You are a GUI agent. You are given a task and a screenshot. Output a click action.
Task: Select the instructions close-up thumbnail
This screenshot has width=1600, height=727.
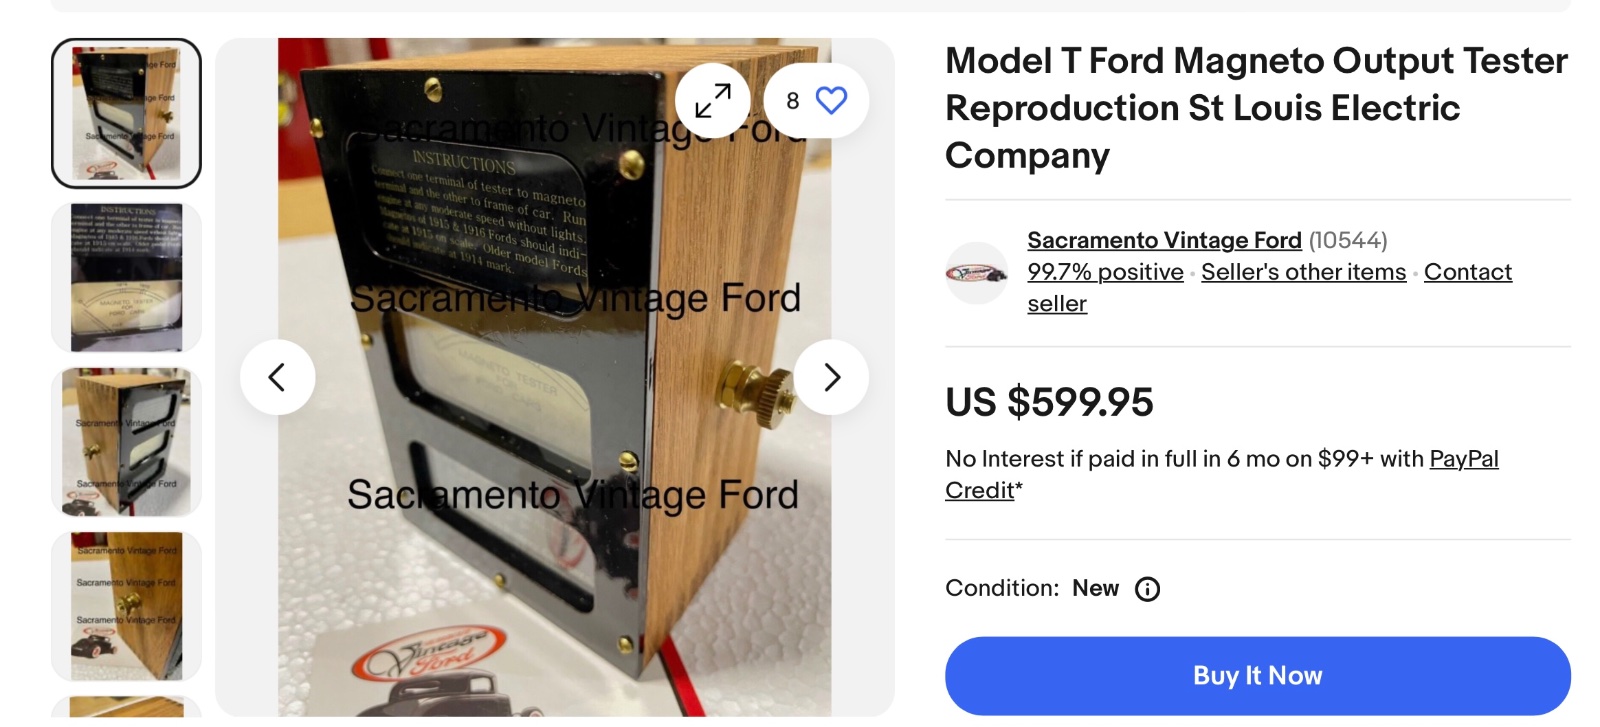(126, 278)
